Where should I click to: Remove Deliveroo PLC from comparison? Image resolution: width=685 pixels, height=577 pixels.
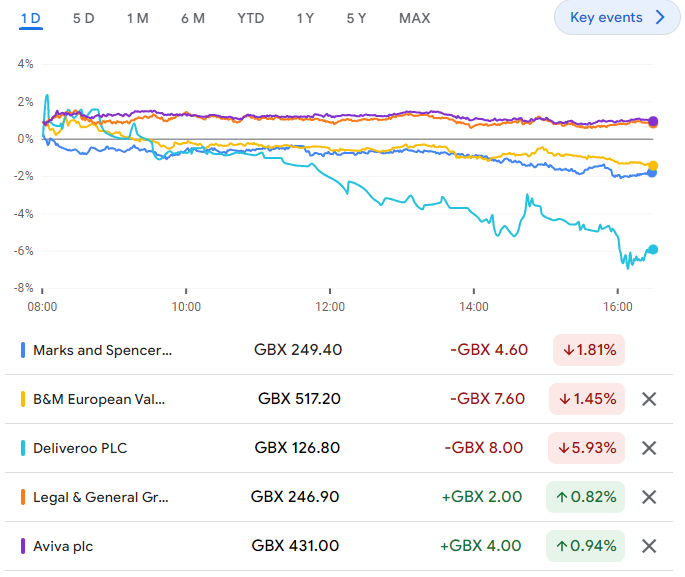(649, 448)
